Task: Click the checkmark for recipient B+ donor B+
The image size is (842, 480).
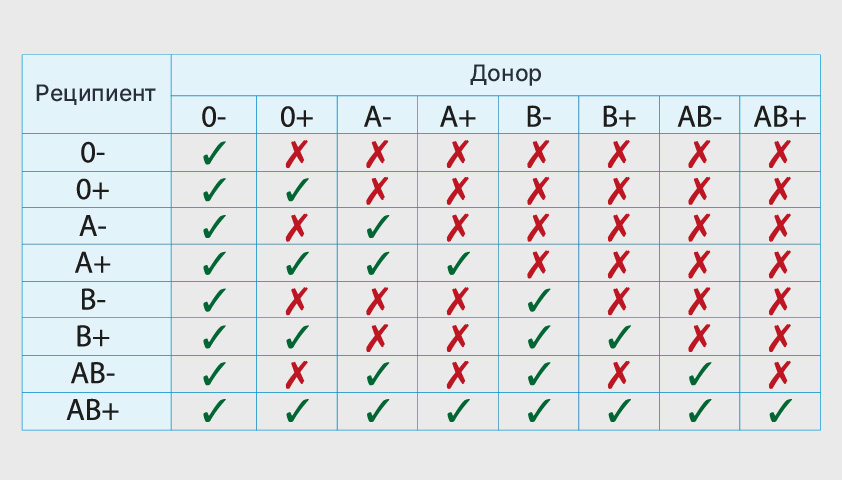Action: coord(619,337)
